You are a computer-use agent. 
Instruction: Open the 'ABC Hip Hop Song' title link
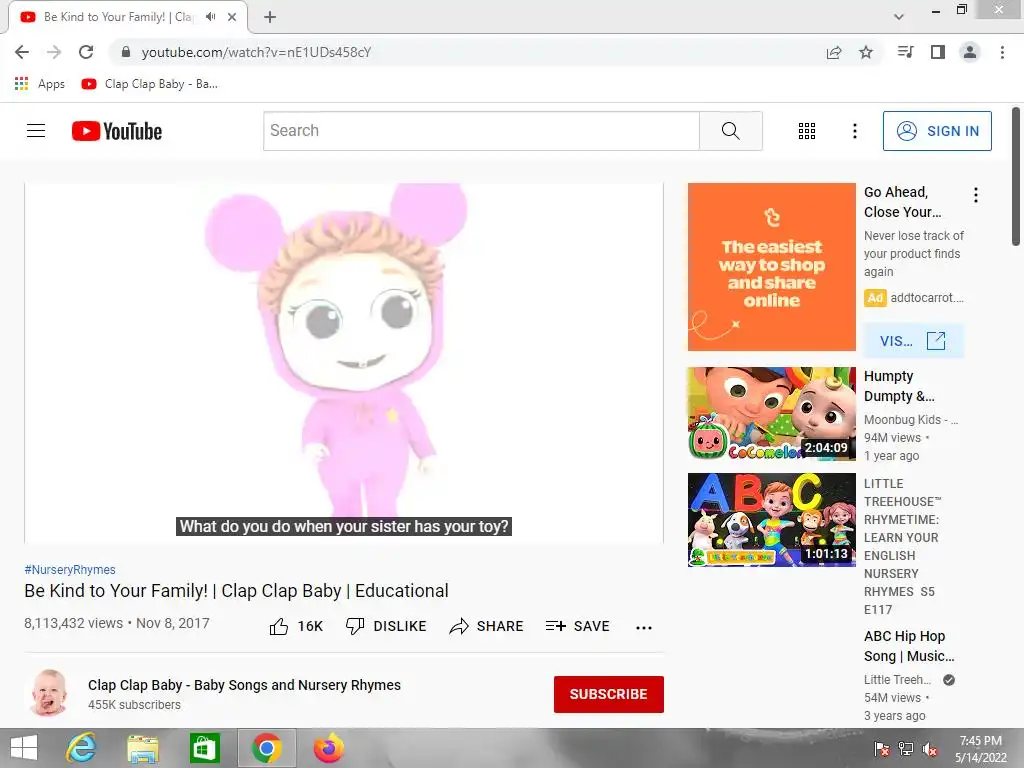pos(909,646)
